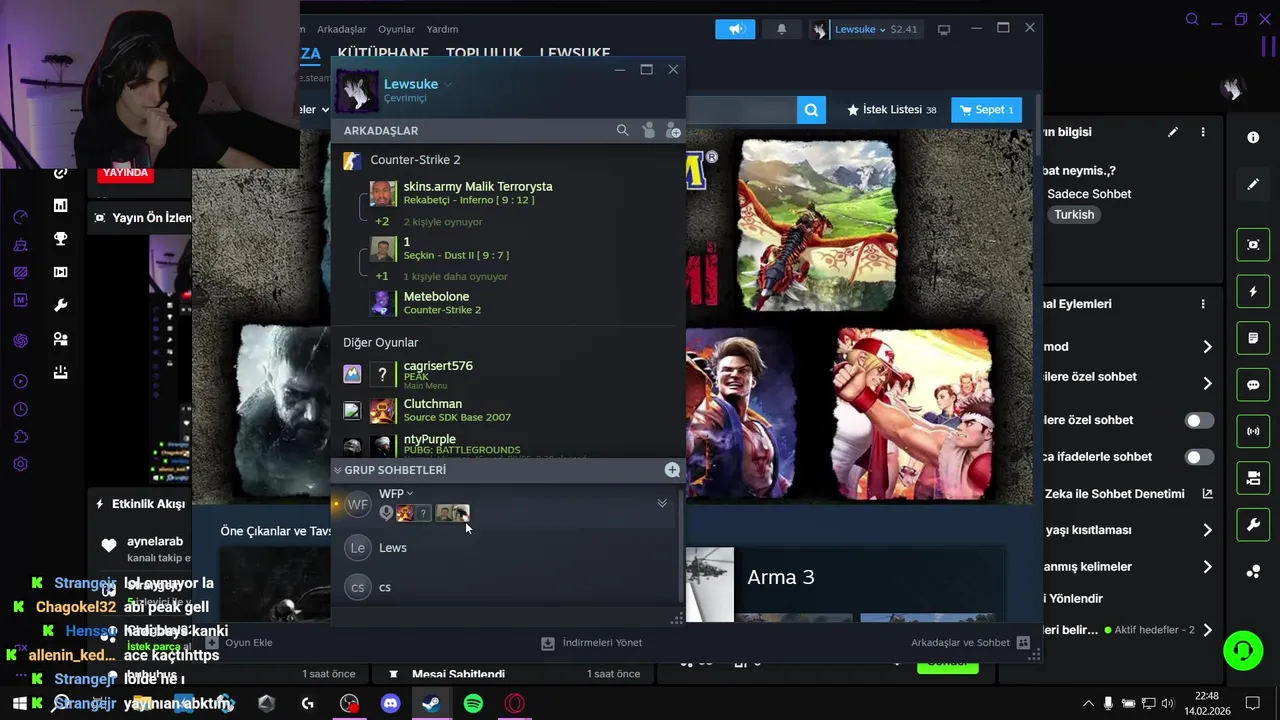Open external link for Zeka ile Sohbet Denetimi
Viewport: 1280px width, 720px height.
pyautogui.click(x=1207, y=493)
